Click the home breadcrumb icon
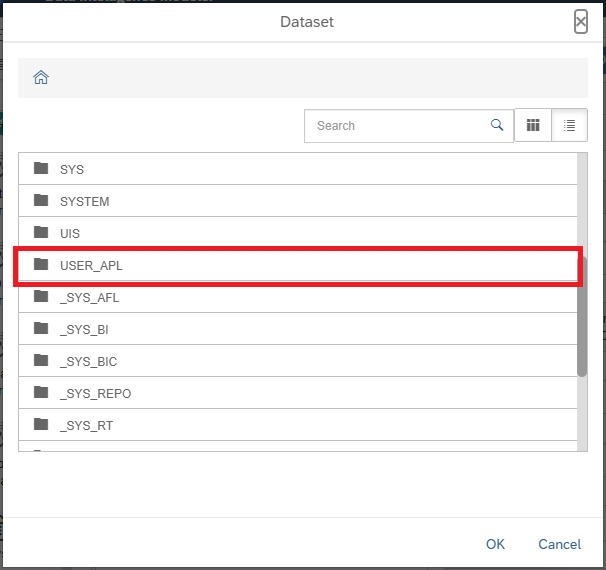 pyautogui.click(x=41, y=78)
